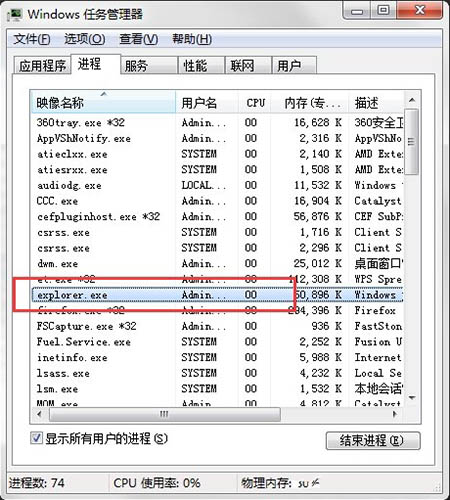Switch to the 进程 tab
Viewport: 450px width, 500px height.
[x=96, y=64]
